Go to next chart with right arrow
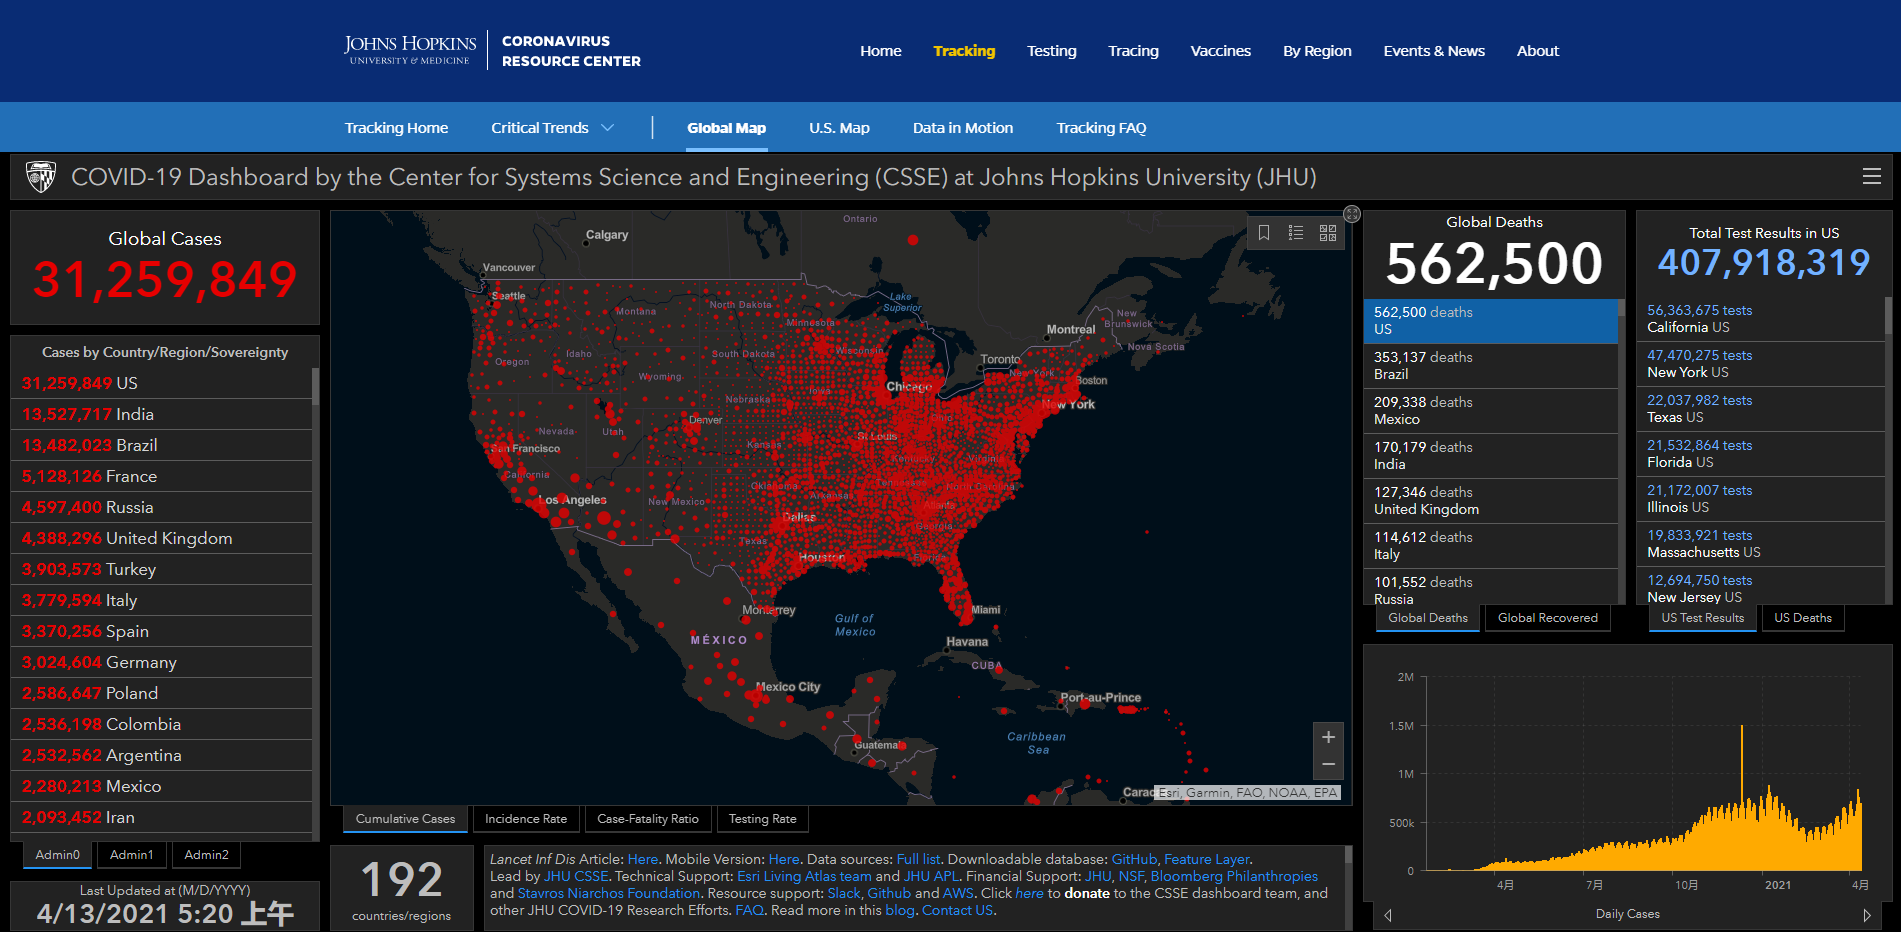The width and height of the screenshot is (1901, 932). pyautogui.click(x=1866, y=915)
